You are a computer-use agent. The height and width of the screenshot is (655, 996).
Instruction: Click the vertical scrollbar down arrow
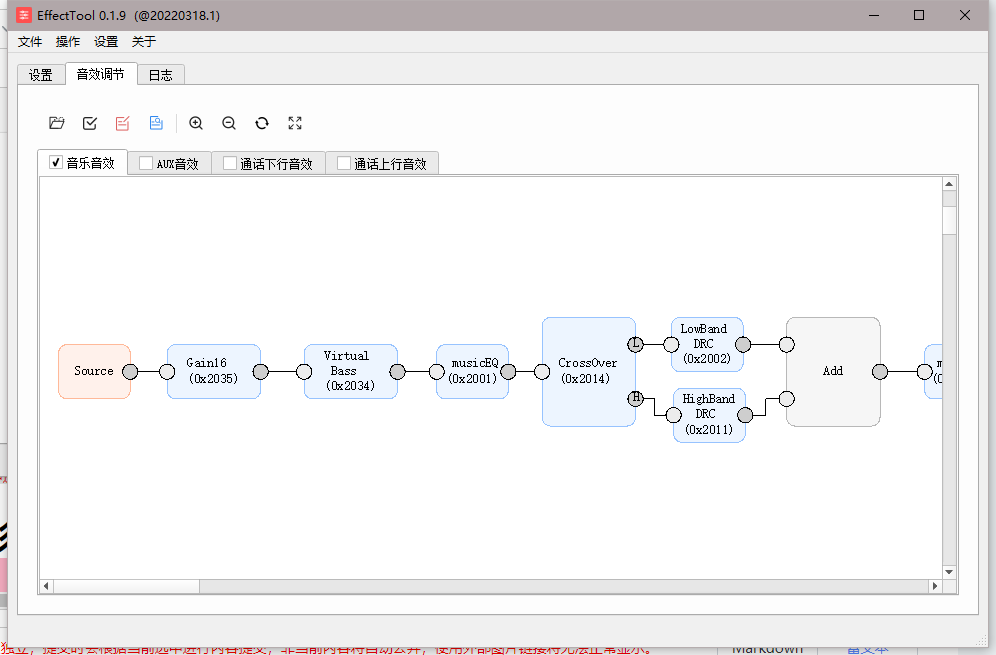tap(949, 572)
